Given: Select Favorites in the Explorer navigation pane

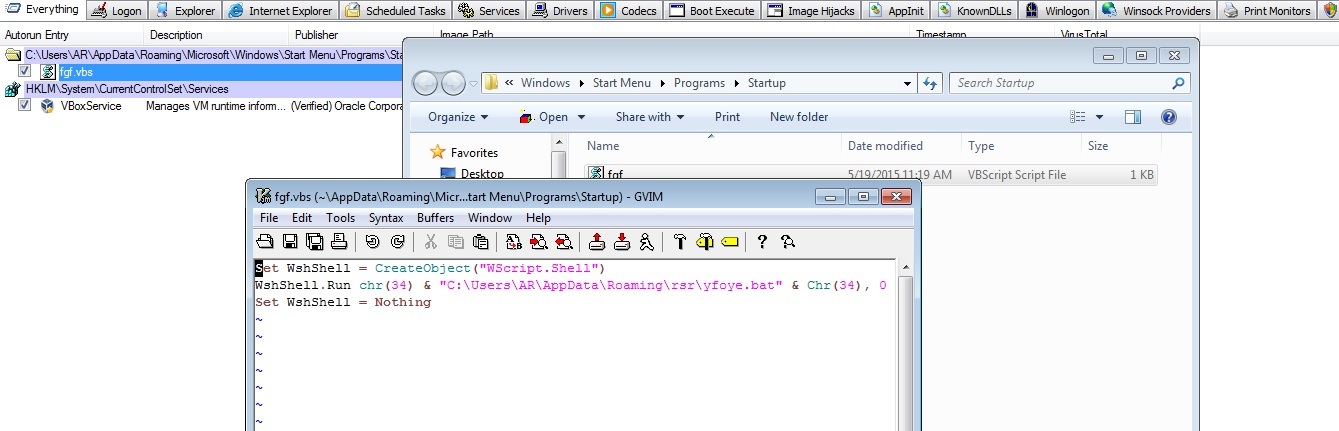Looking at the screenshot, I should (473, 153).
